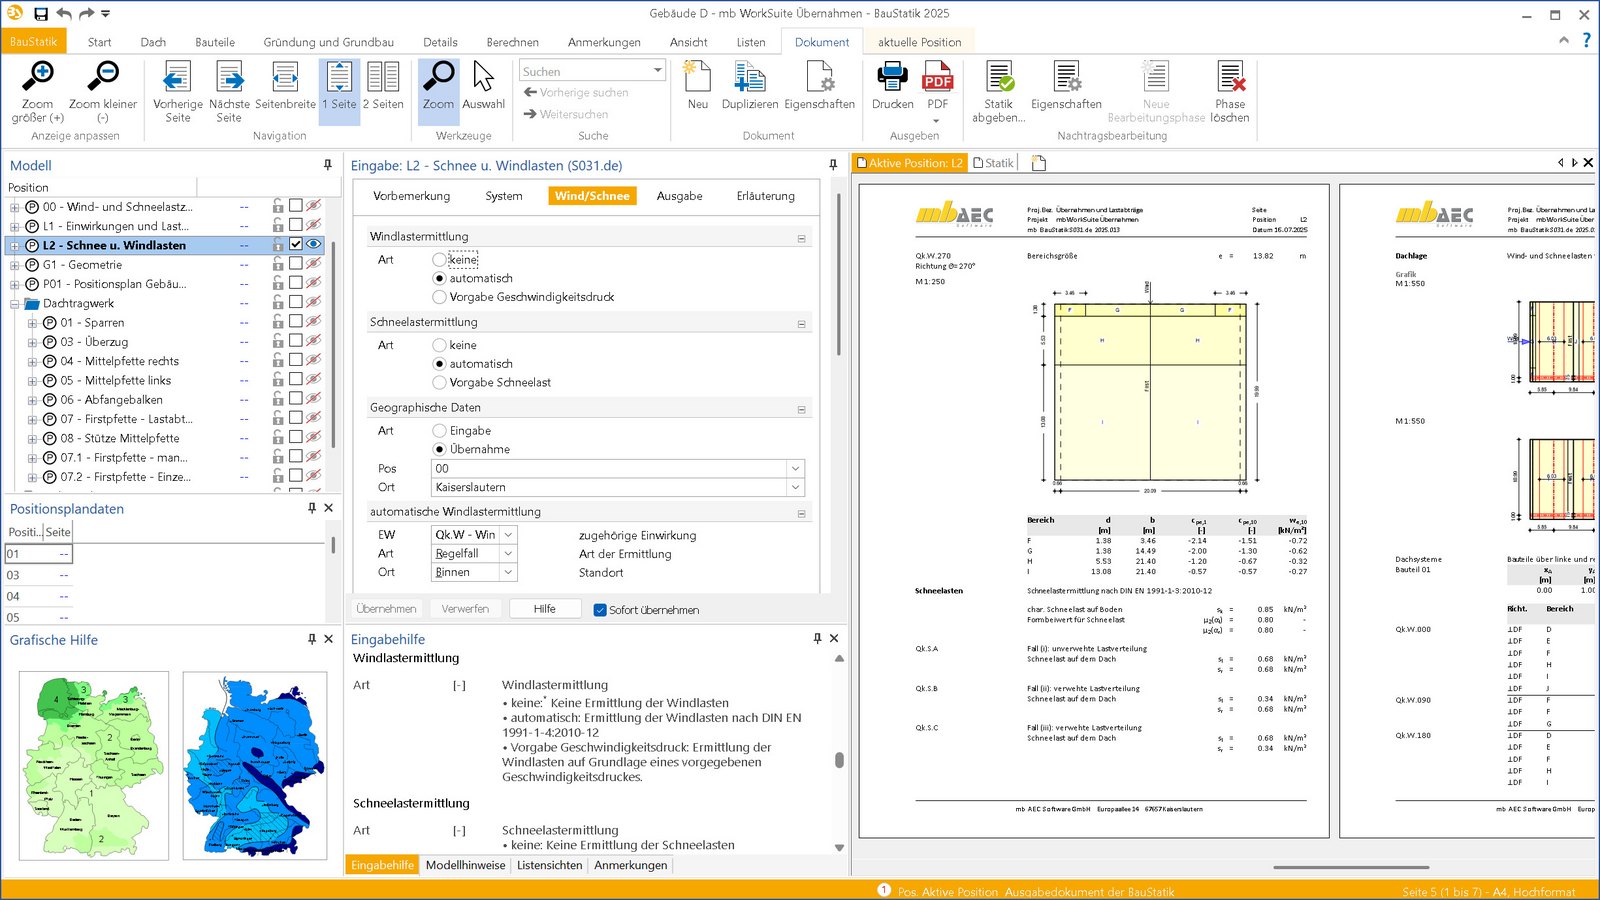Close the Positionsplandaten panel
The image size is (1600, 900).
(x=328, y=508)
